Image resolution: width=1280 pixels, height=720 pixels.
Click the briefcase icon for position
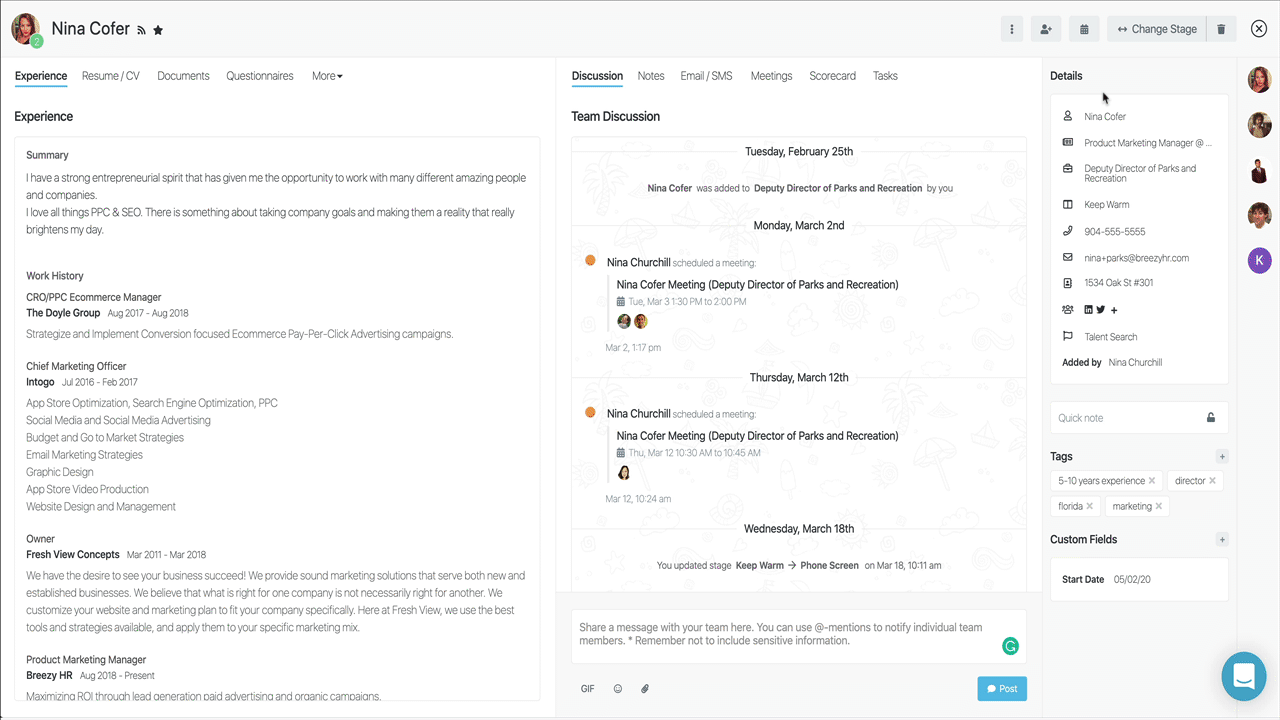coord(1068,169)
